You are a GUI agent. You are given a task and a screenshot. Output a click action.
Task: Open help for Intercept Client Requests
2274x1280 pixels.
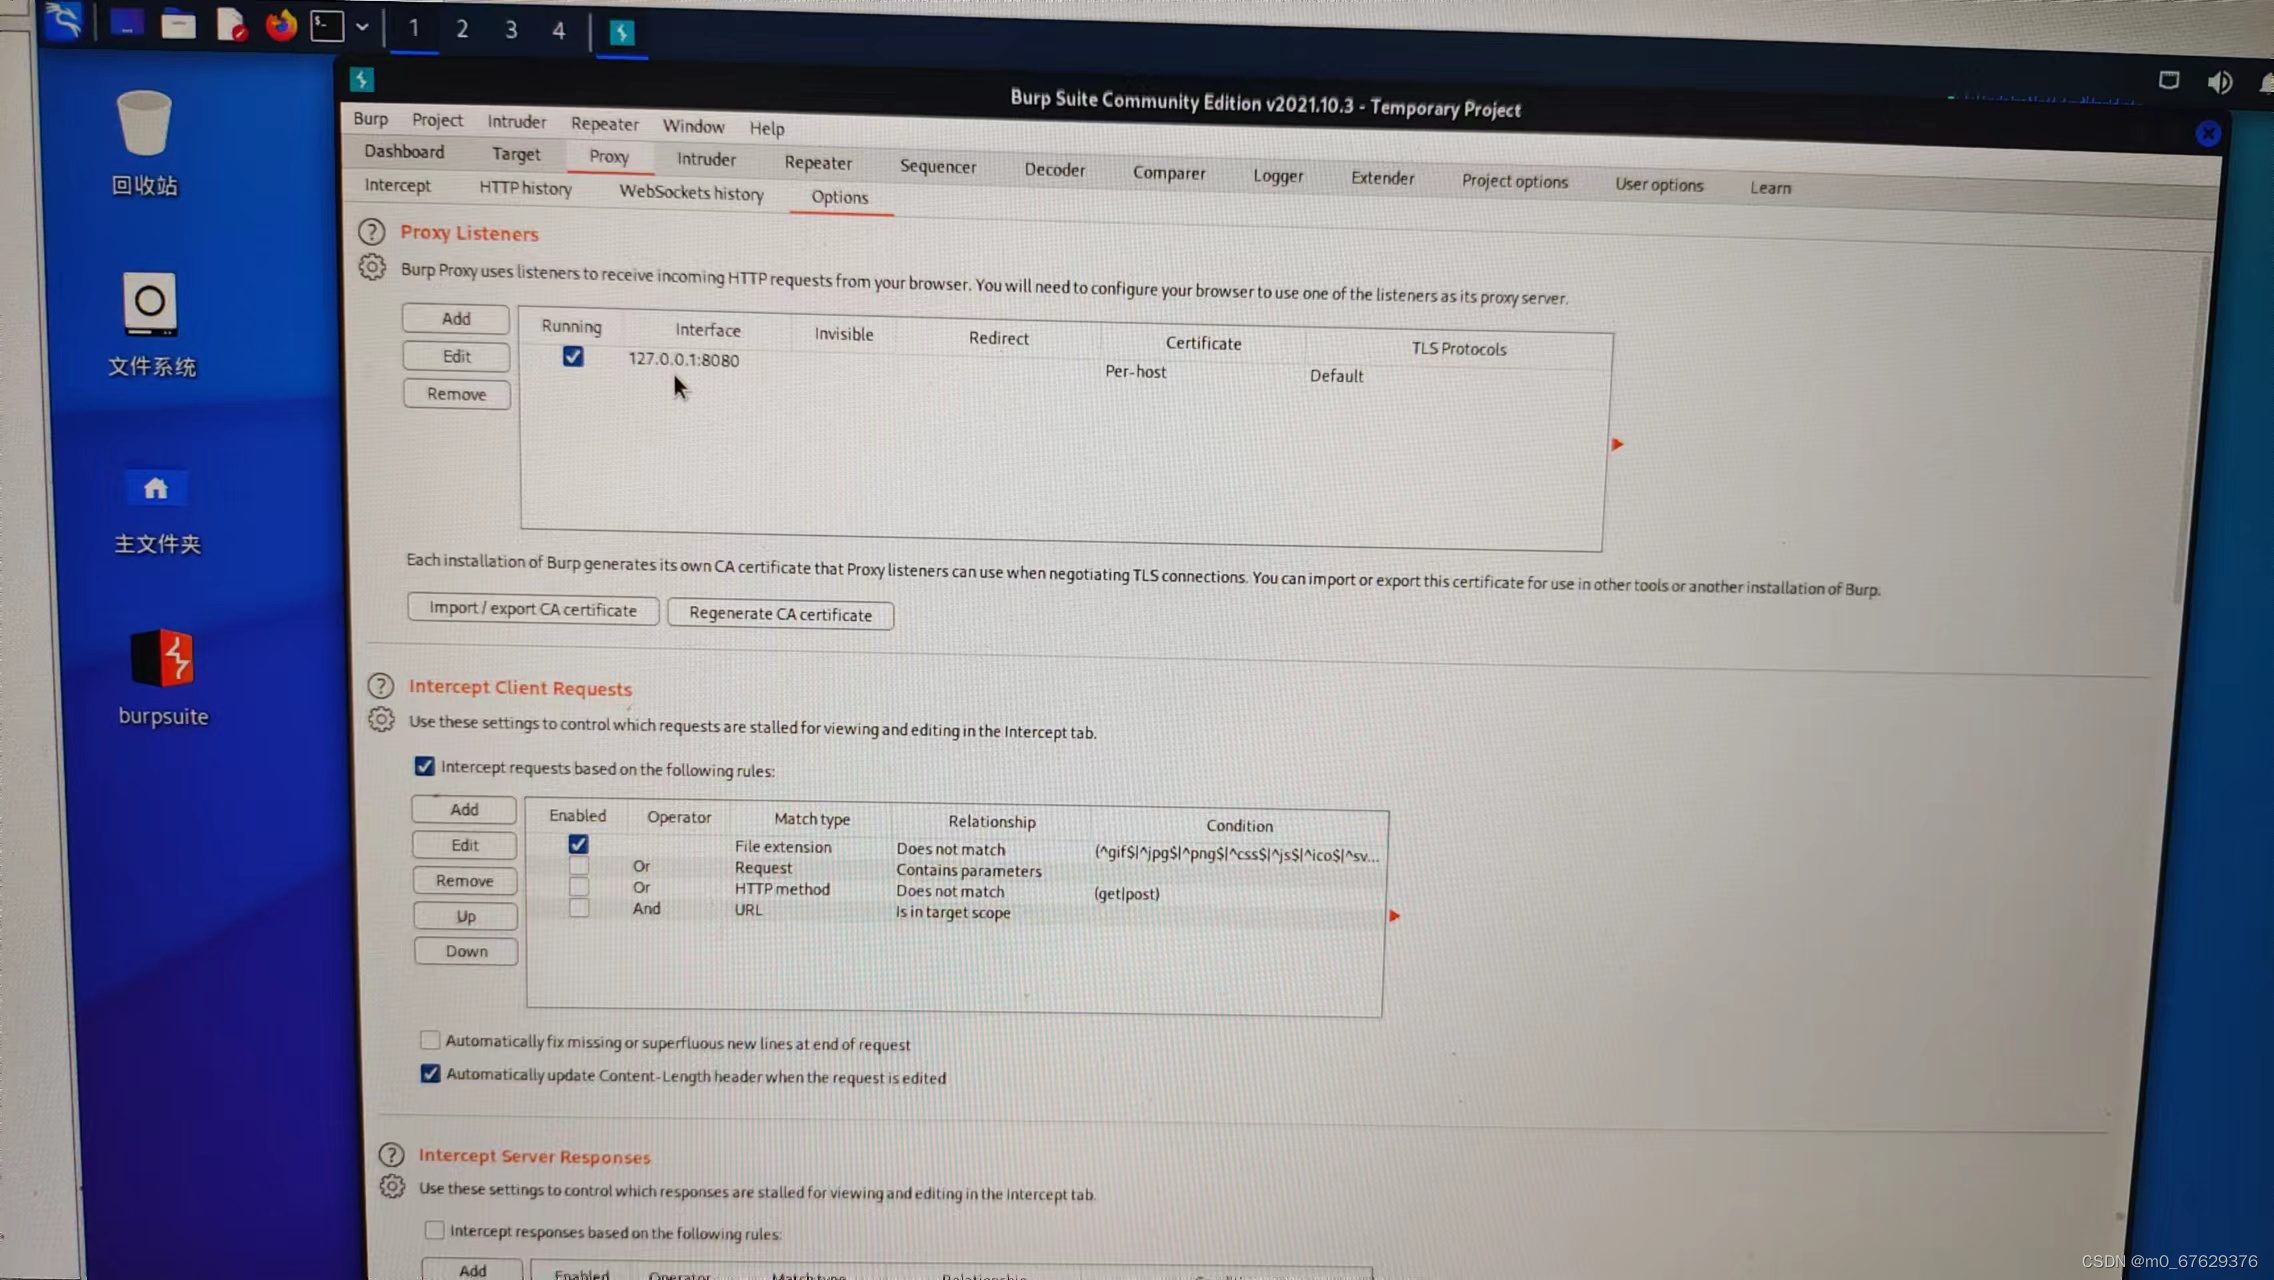[380, 686]
